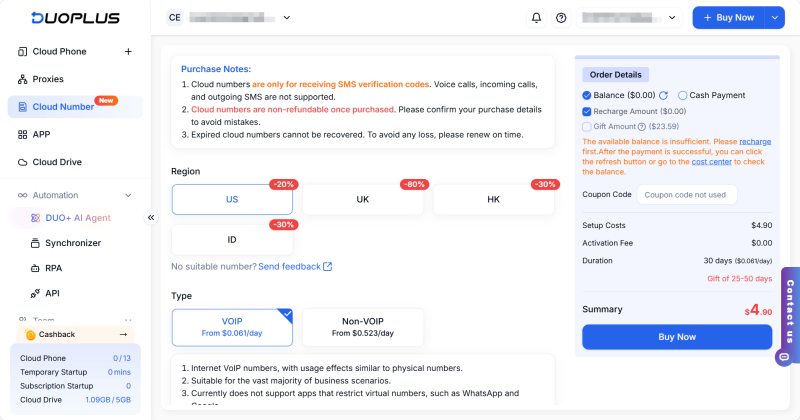Enable the Gift Amount checkbox

[x=587, y=127]
